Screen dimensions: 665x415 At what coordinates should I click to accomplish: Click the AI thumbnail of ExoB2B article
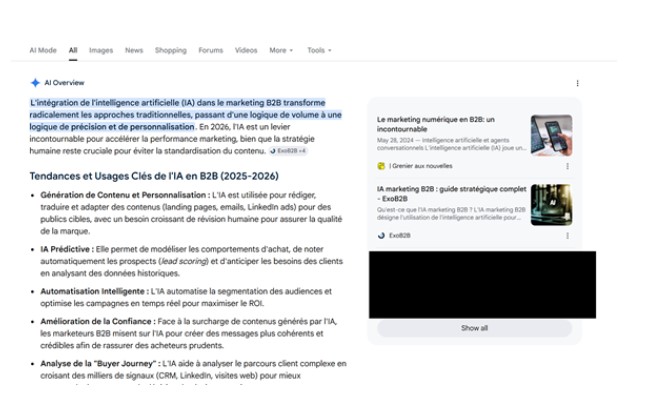point(551,205)
